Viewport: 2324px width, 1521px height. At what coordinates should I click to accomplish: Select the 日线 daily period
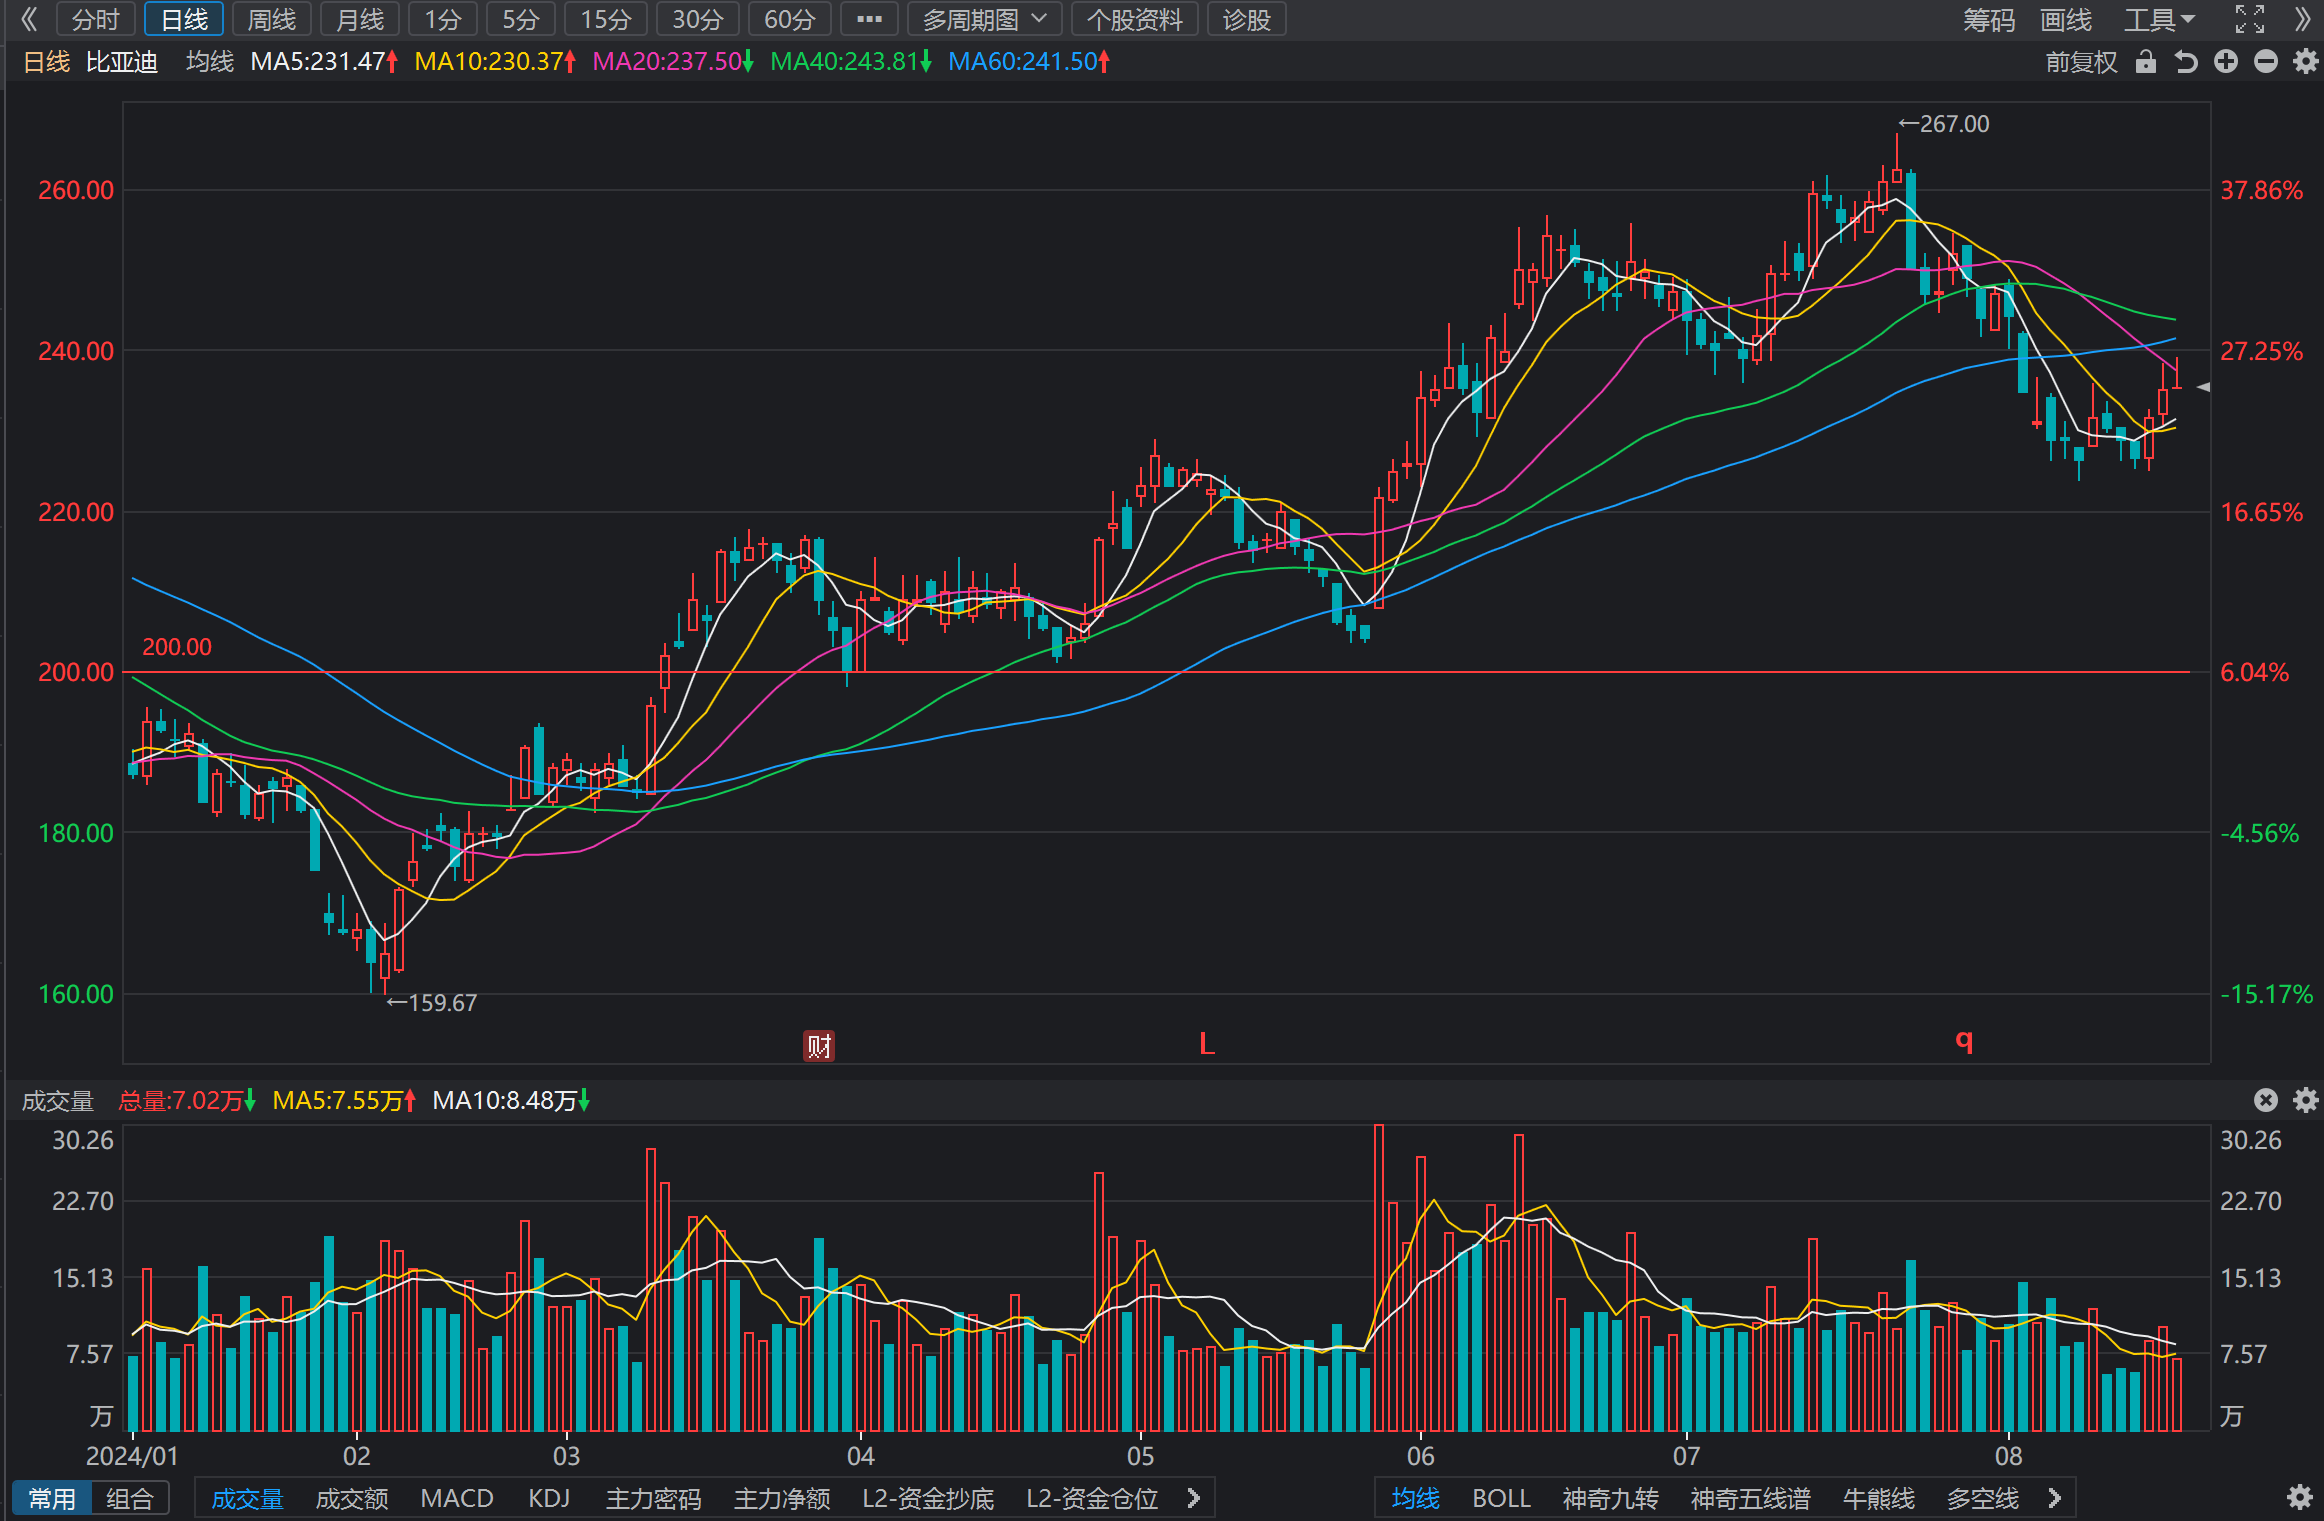tap(184, 19)
